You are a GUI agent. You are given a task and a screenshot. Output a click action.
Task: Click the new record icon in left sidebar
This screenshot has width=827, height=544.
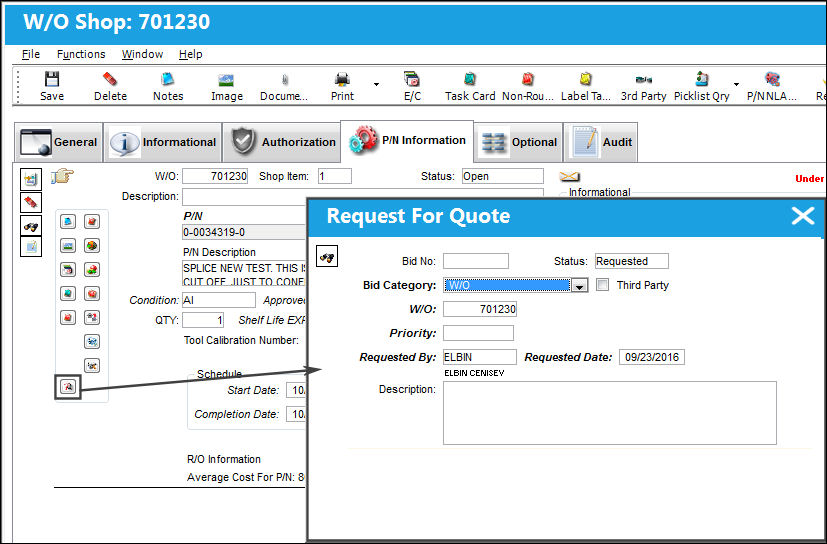[31, 179]
